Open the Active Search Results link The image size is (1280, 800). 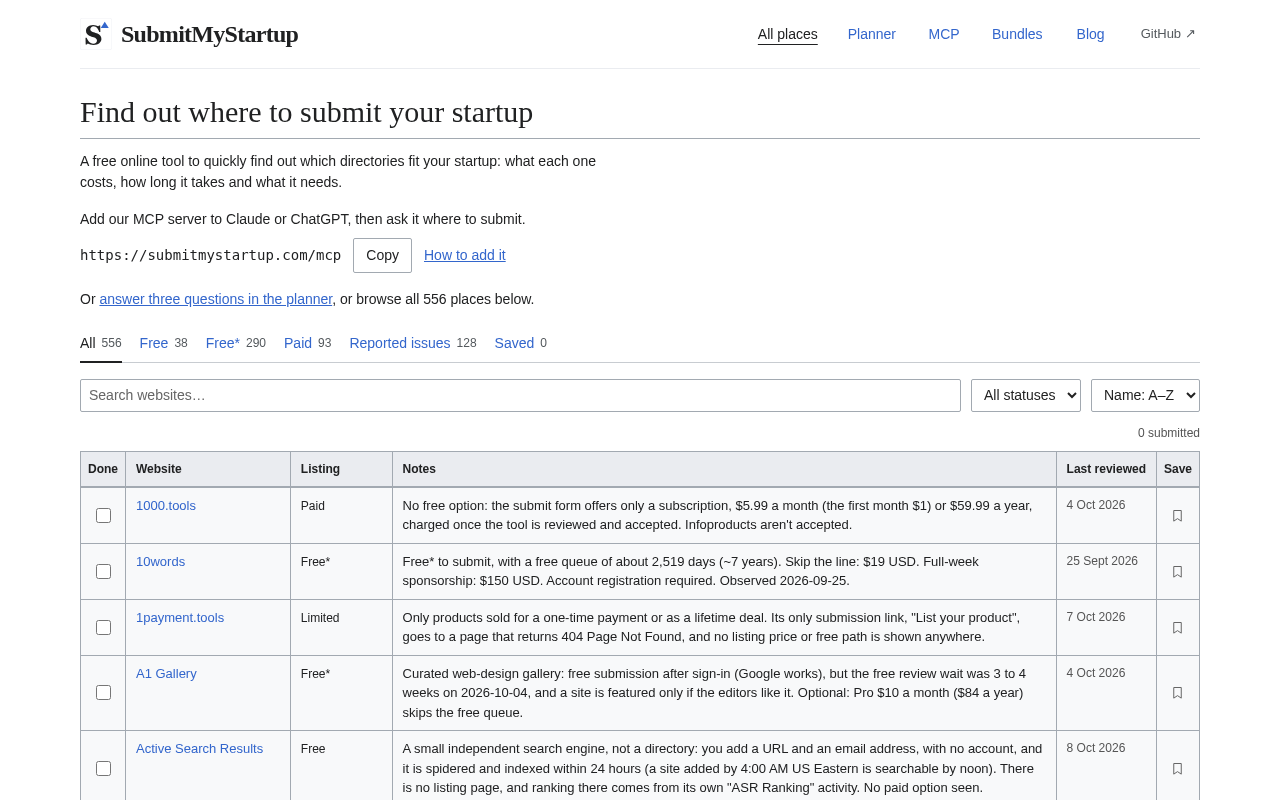200,749
